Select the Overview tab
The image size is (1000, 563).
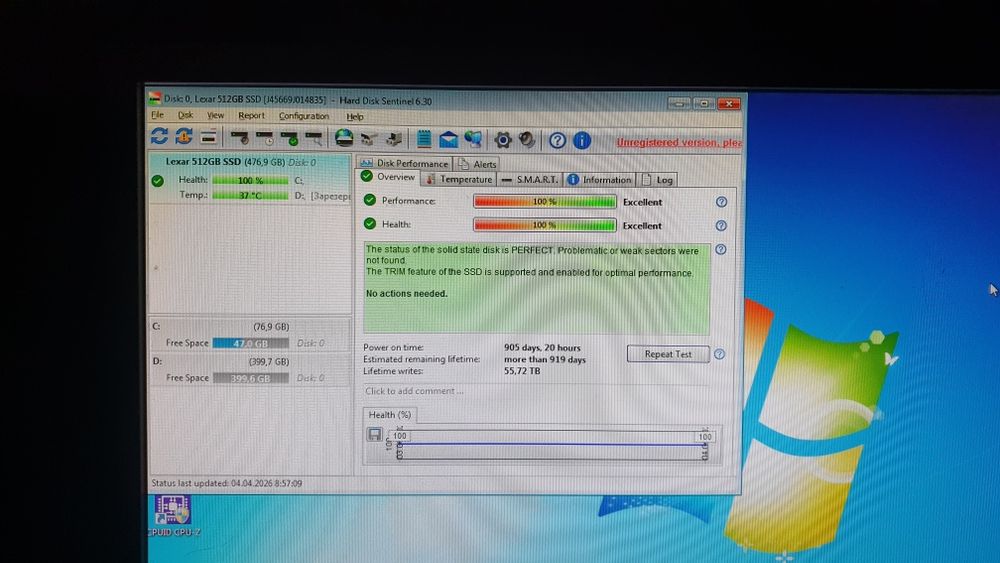pos(388,177)
